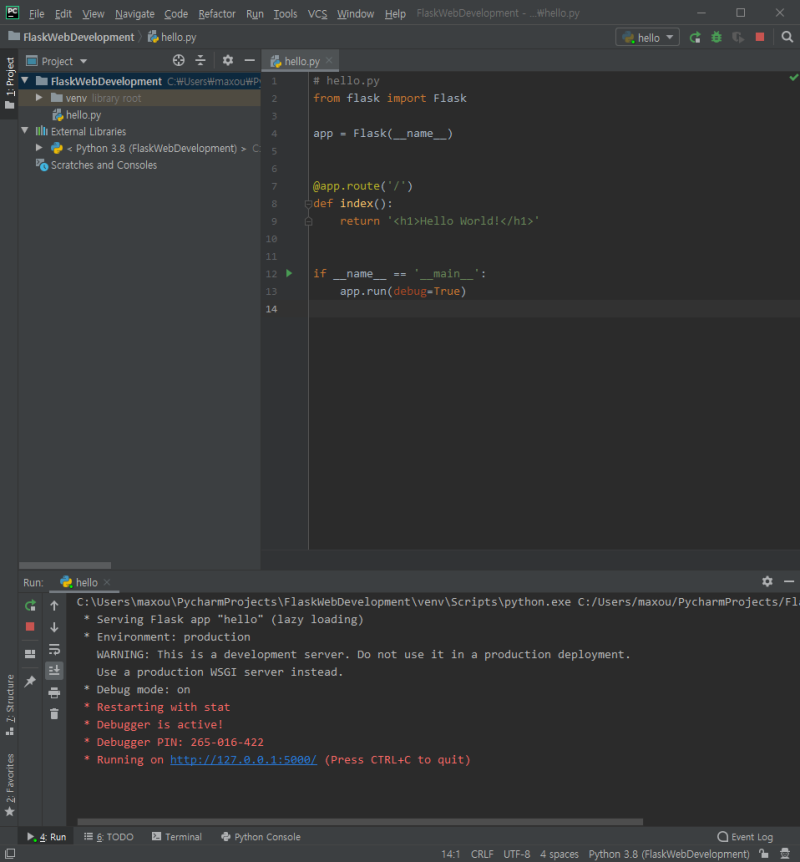
Task: Open the Python Console panel
Action: (x=260, y=836)
